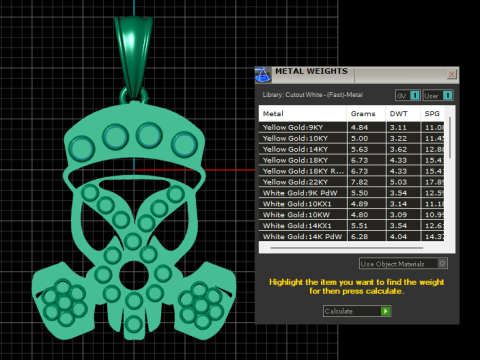Select the White Gold:14K PdW row
Image resolution: width=480 pixels, height=360 pixels.
[x=352, y=236]
